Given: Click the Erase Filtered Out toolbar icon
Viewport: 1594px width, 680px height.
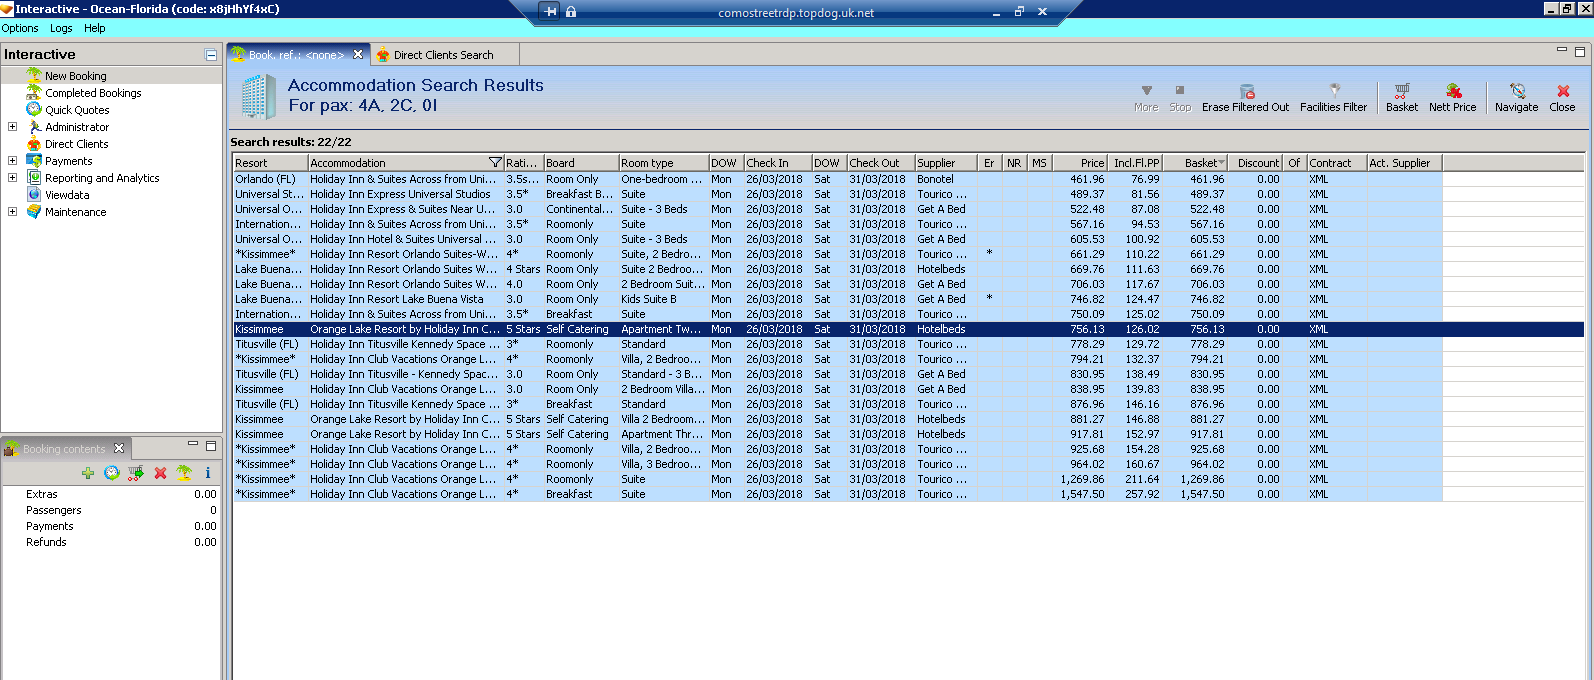Looking at the screenshot, I should (x=1246, y=91).
